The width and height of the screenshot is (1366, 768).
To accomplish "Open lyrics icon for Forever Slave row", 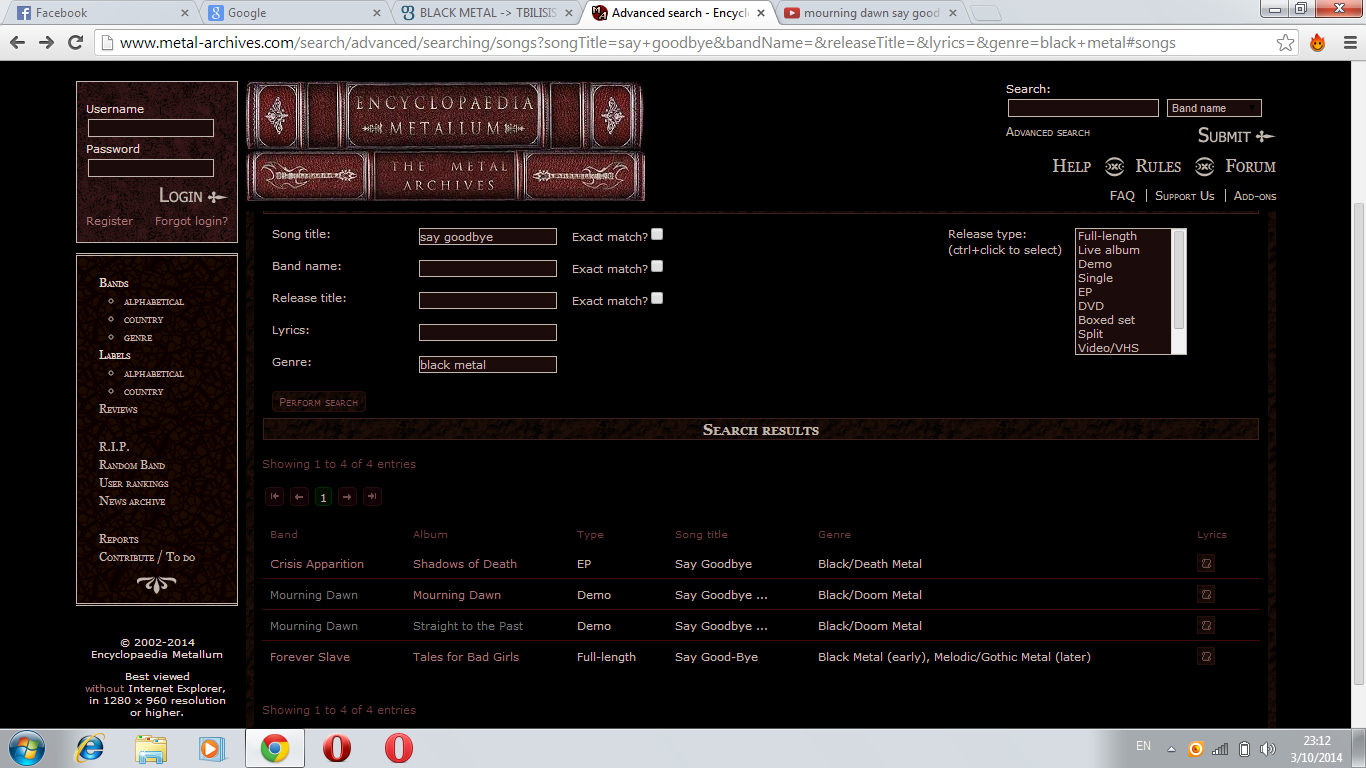I will (x=1206, y=657).
